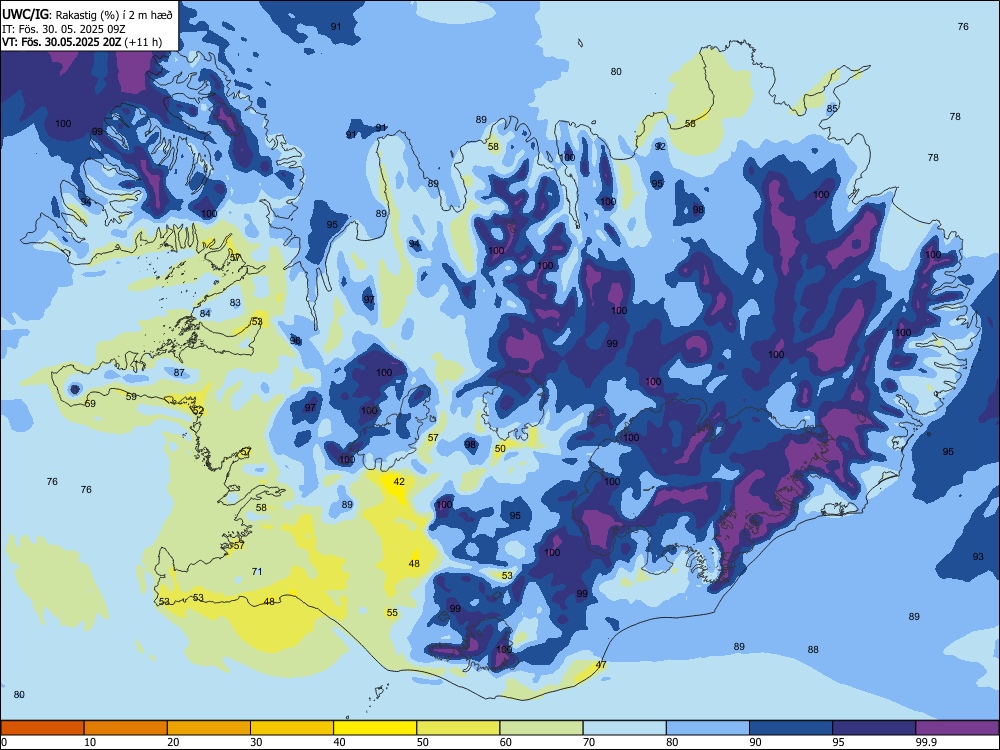Choose the light blue 80–90 legend swatch
The height and width of the screenshot is (750, 1000).
tap(708, 728)
